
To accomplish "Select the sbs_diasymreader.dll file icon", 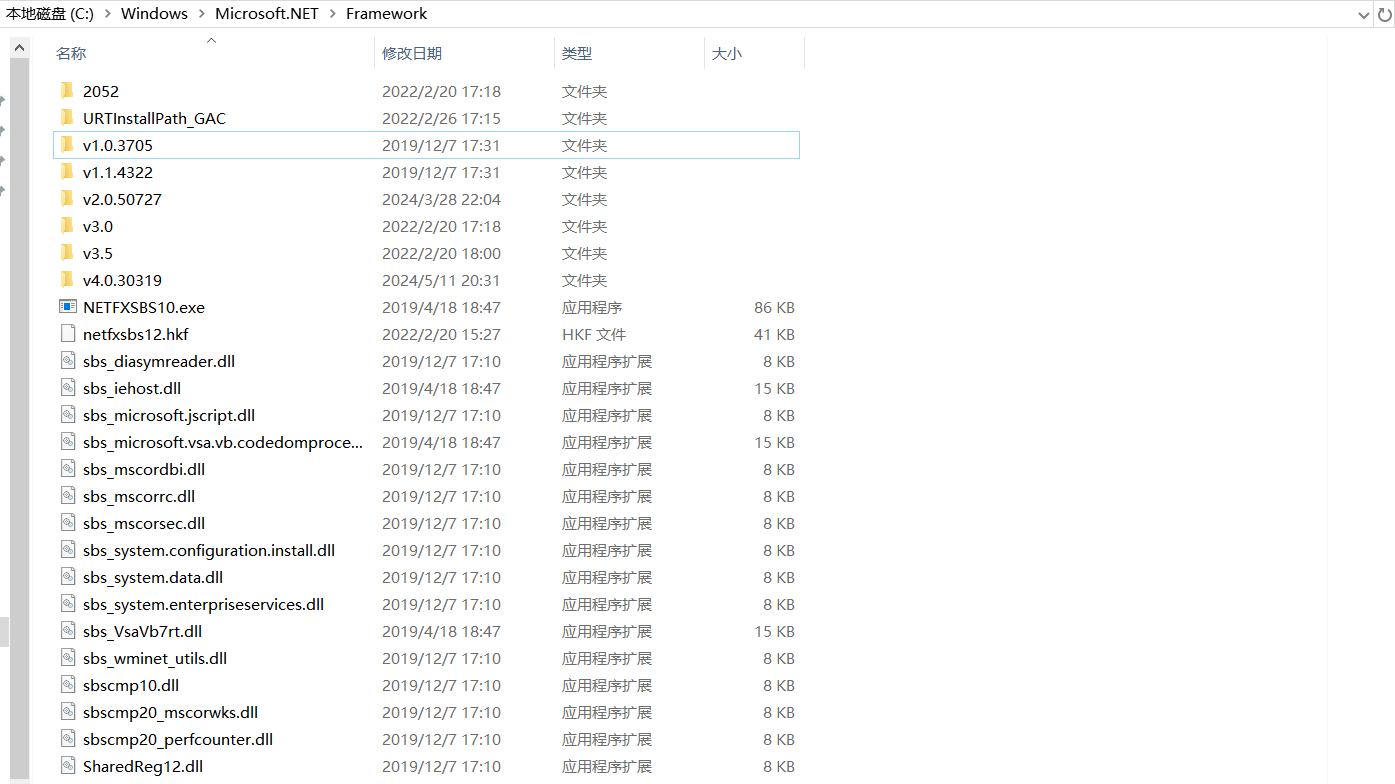I will (68, 361).
